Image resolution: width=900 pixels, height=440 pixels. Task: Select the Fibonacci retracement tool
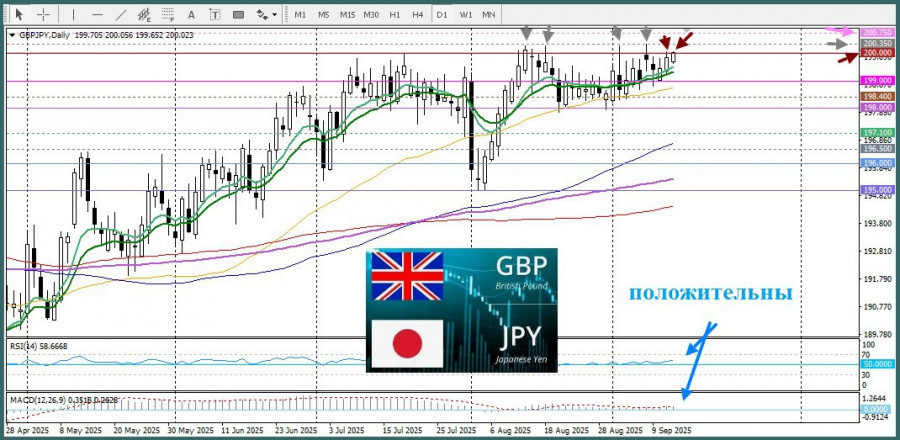[x=171, y=15]
